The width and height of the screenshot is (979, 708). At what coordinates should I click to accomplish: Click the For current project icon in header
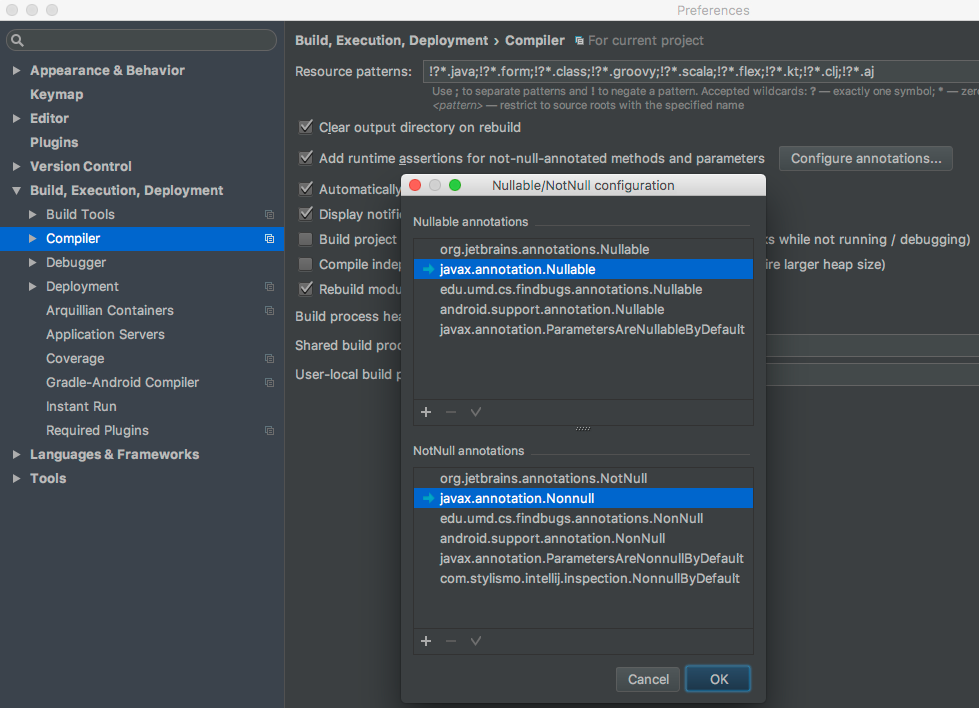(579, 41)
